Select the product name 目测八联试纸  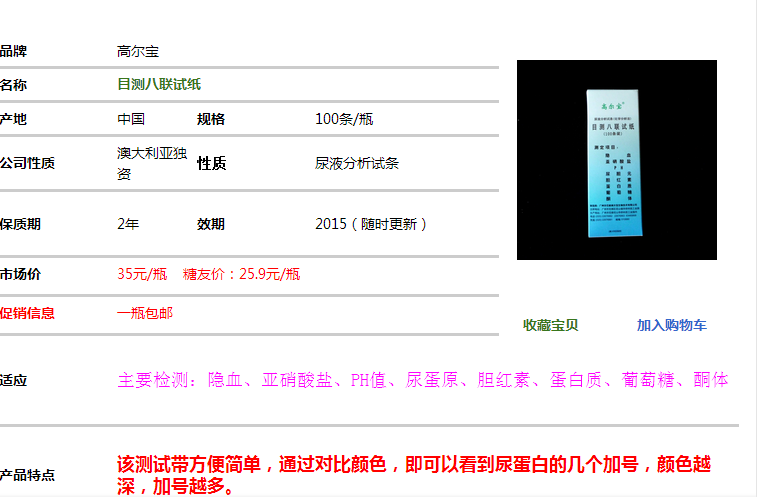159,85
